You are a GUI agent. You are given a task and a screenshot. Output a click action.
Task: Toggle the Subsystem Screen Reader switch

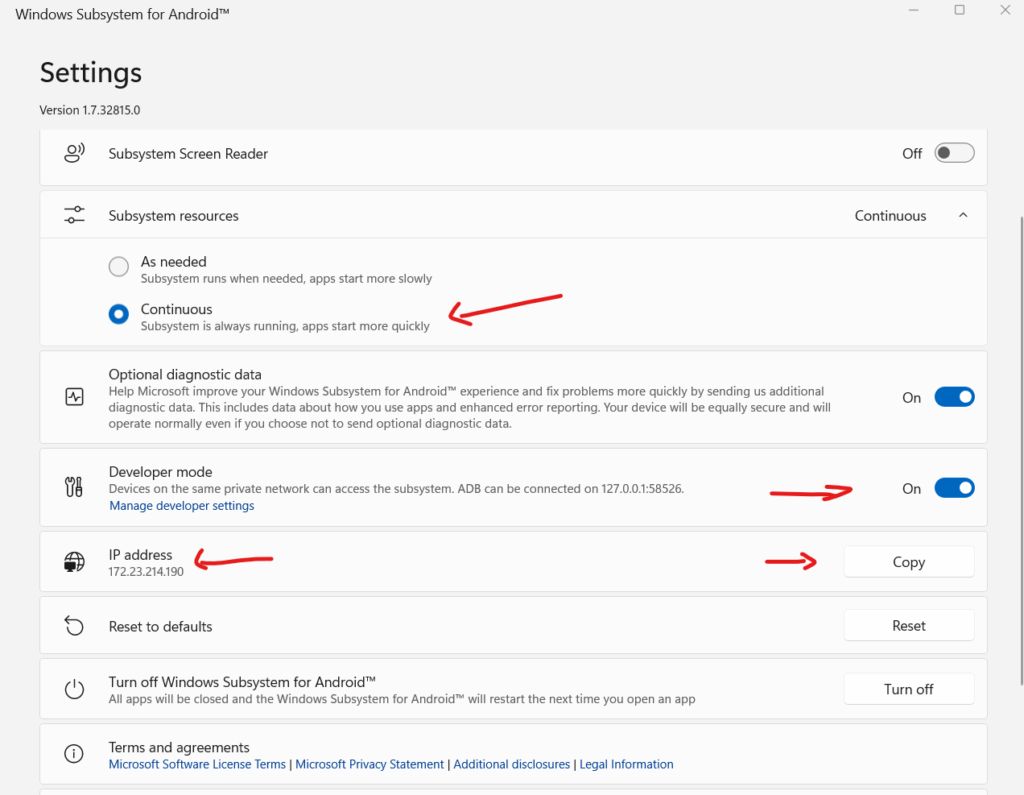point(954,153)
